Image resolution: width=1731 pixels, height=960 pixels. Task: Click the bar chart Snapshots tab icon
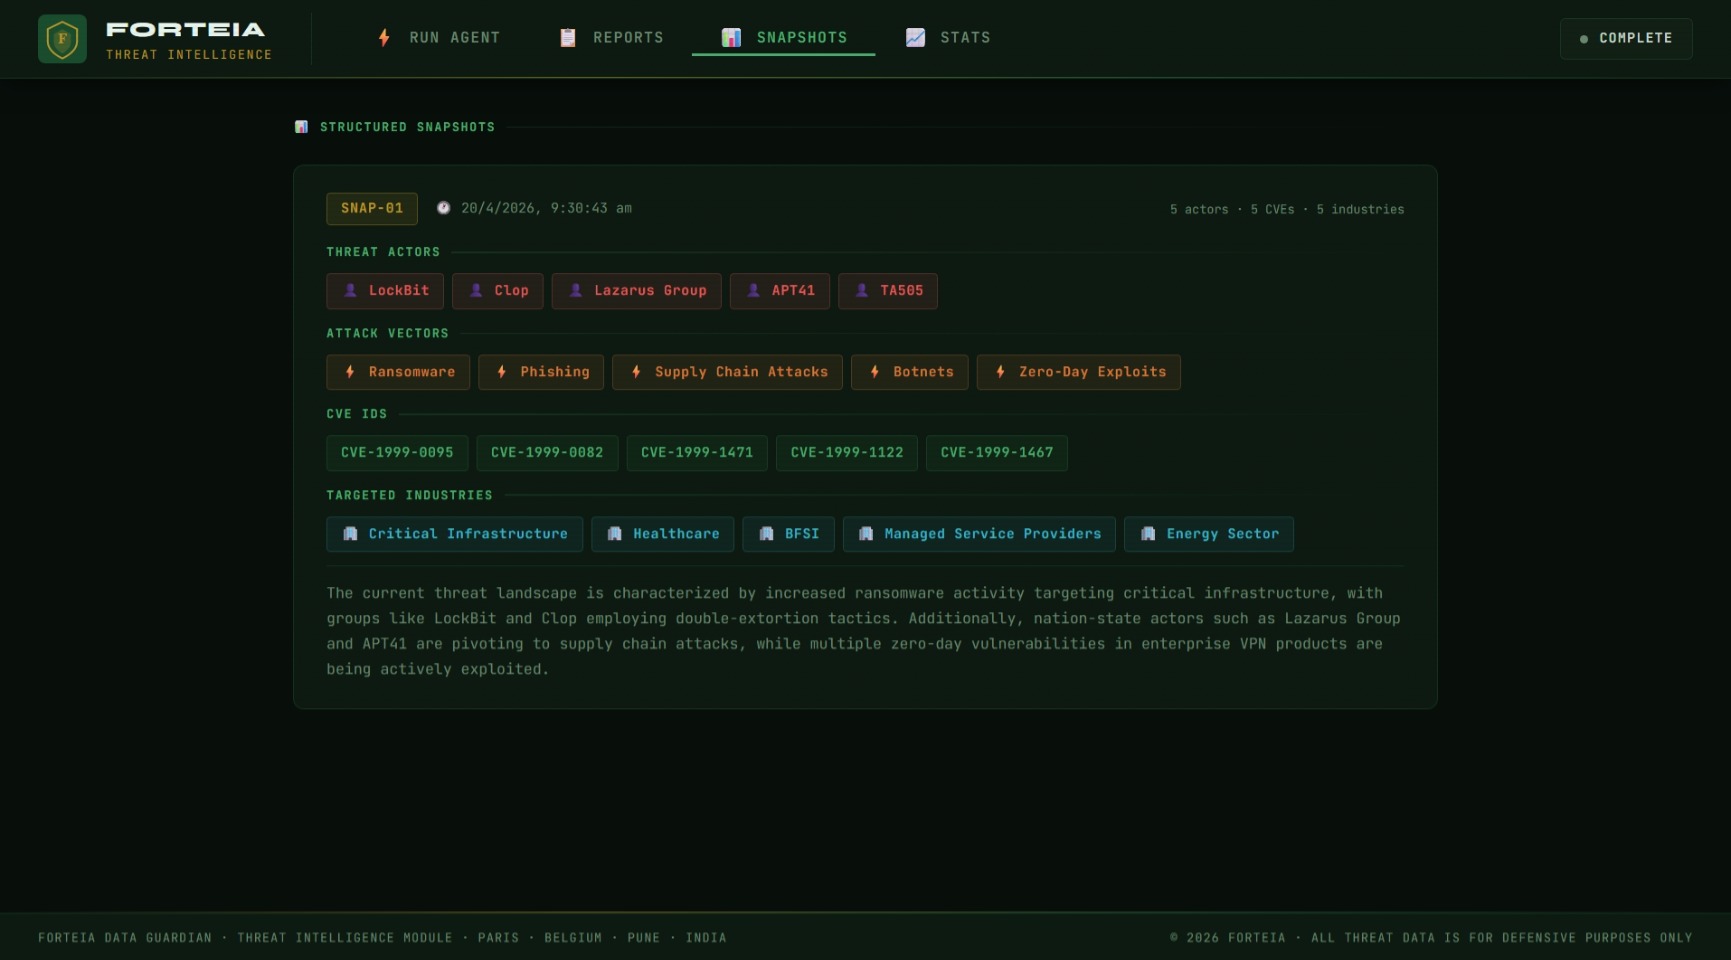point(731,38)
